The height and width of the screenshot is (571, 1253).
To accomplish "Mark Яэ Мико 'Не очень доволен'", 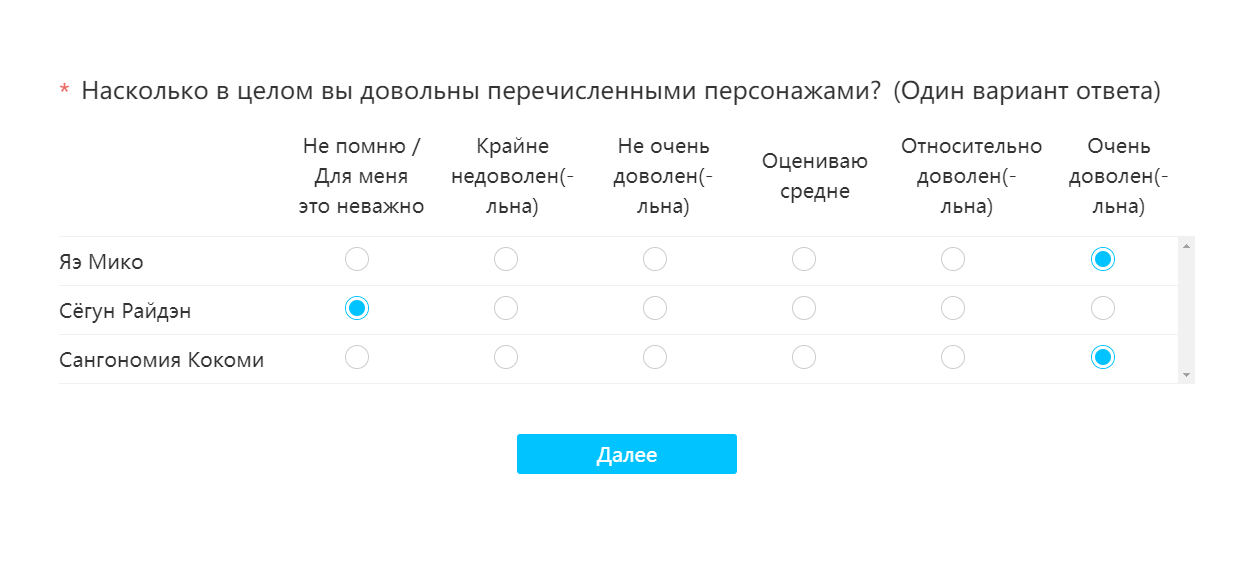I will [x=655, y=260].
